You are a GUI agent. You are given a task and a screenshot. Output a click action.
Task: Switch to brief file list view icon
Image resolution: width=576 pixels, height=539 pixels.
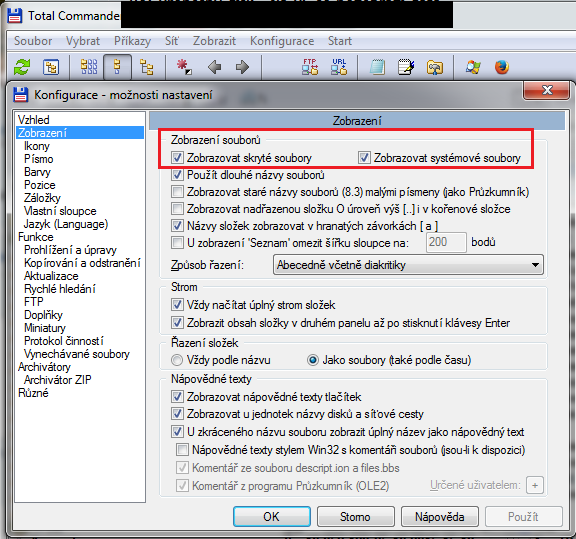(x=89, y=67)
